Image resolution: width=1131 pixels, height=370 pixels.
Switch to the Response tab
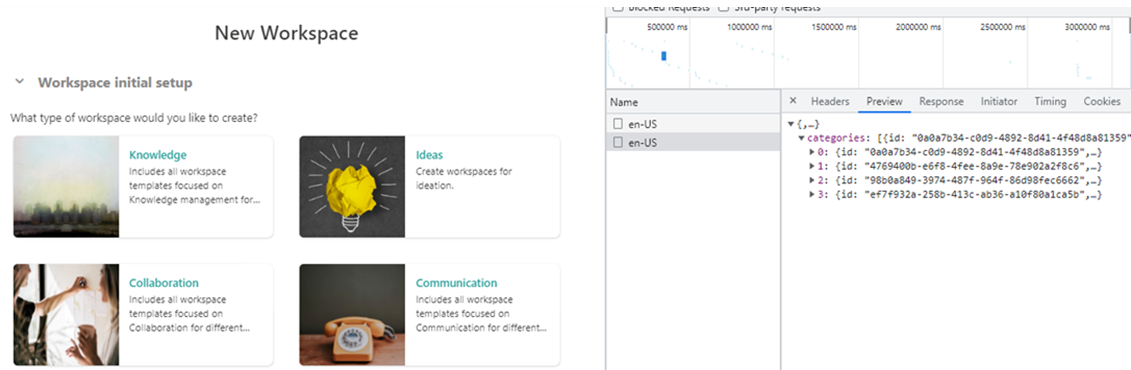pyautogui.click(x=941, y=102)
